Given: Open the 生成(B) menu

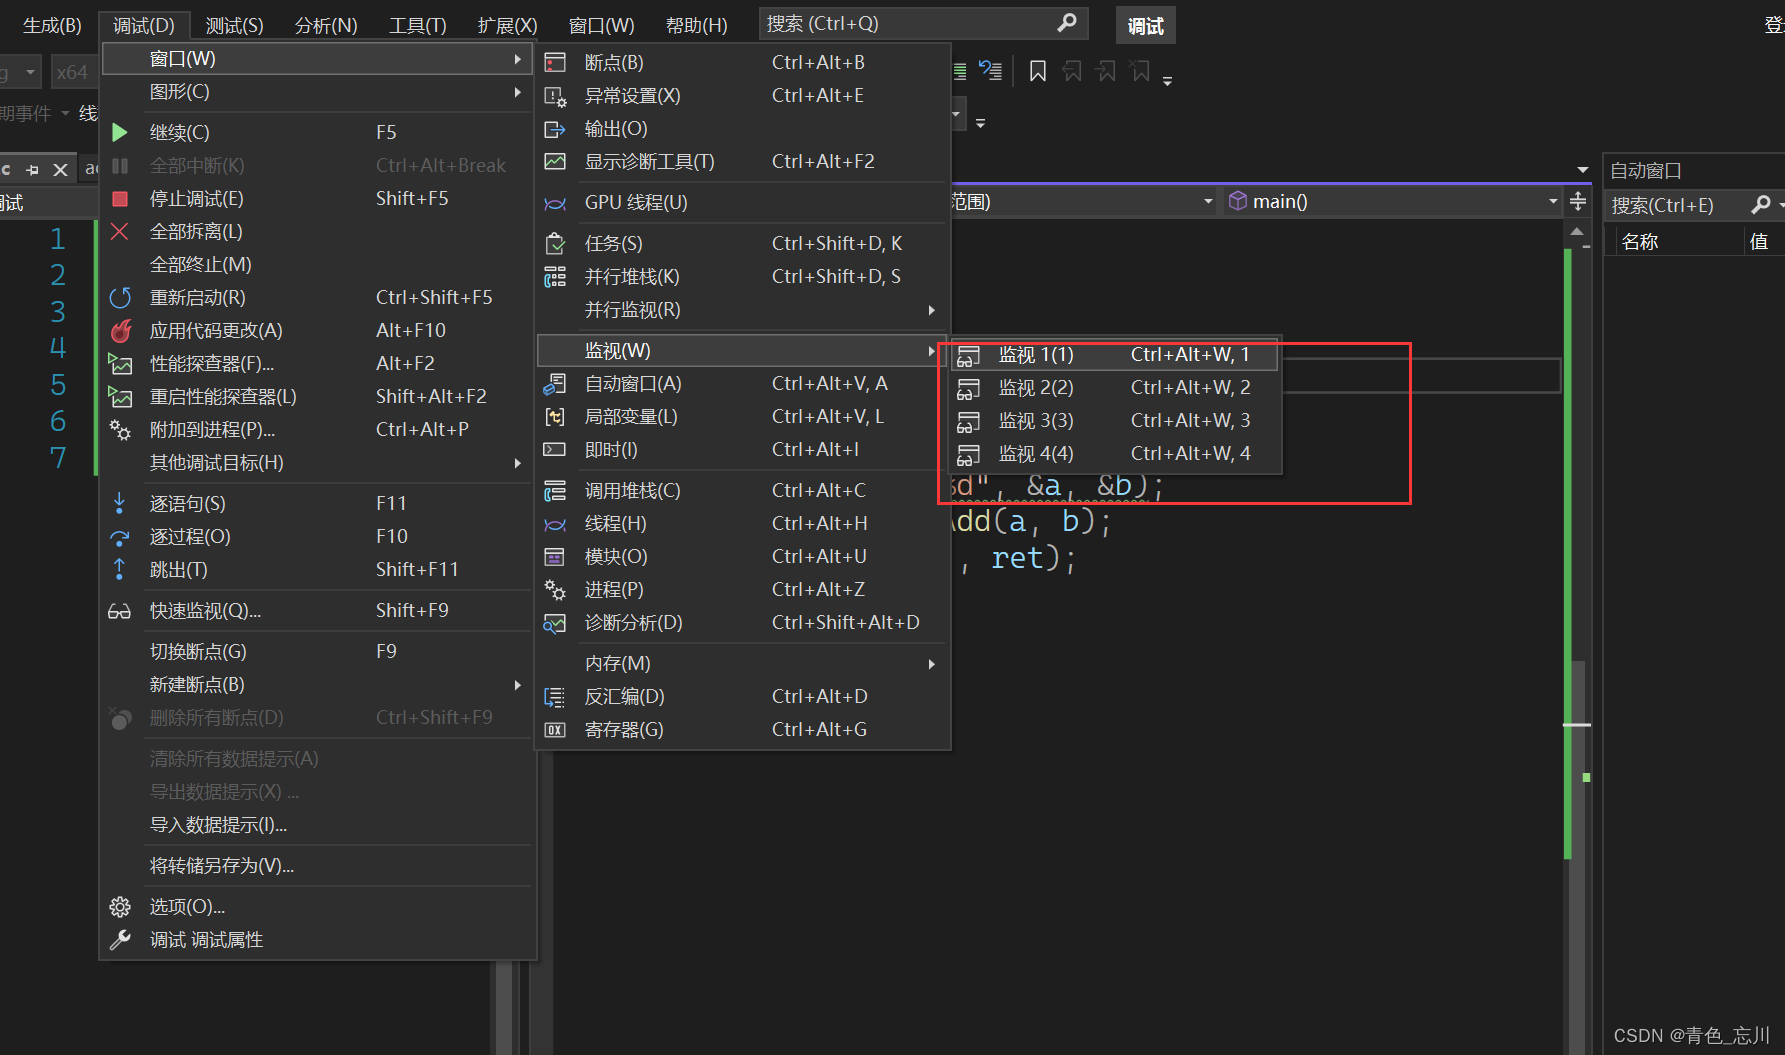Looking at the screenshot, I should click(52, 25).
